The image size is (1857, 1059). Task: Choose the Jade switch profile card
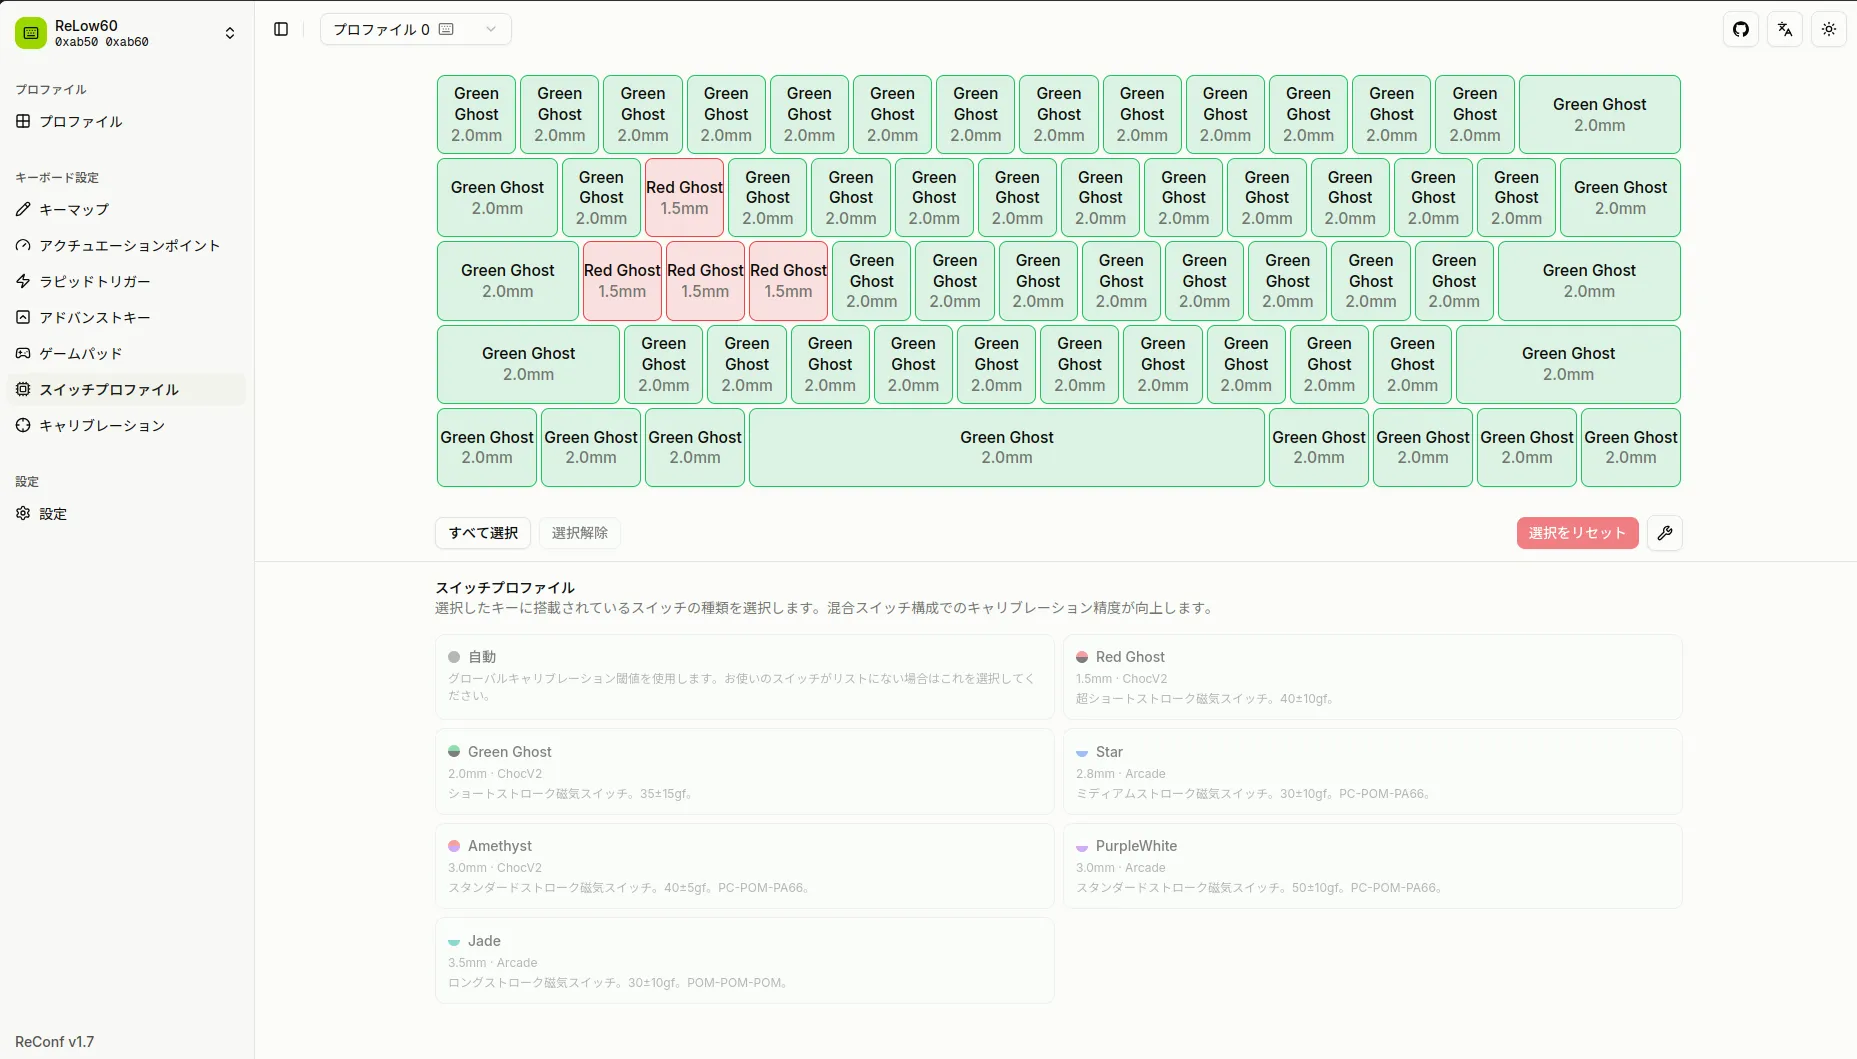pos(744,960)
